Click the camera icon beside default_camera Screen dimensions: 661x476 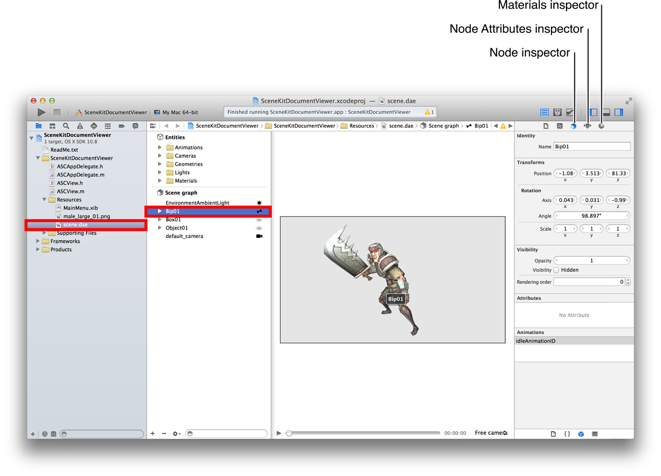coord(259,236)
